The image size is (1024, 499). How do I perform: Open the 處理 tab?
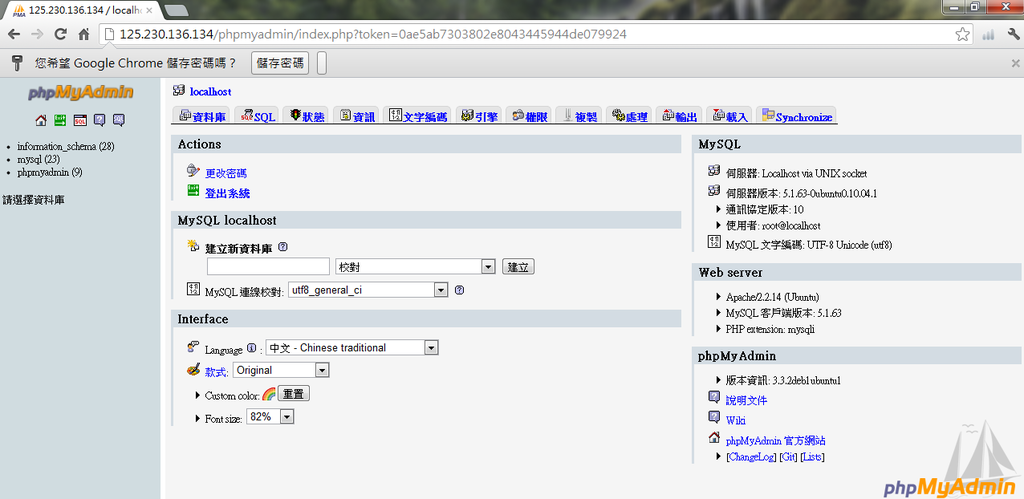click(x=629, y=116)
